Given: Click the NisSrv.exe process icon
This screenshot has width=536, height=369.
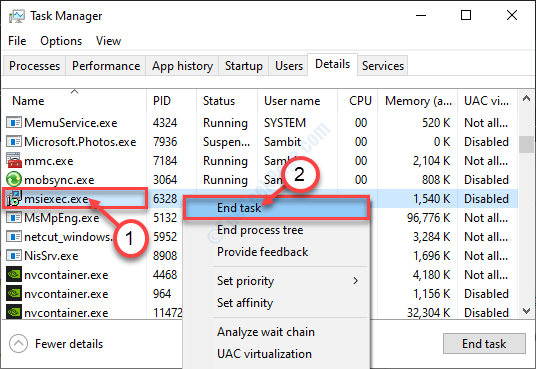Looking at the screenshot, I should [14, 255].
